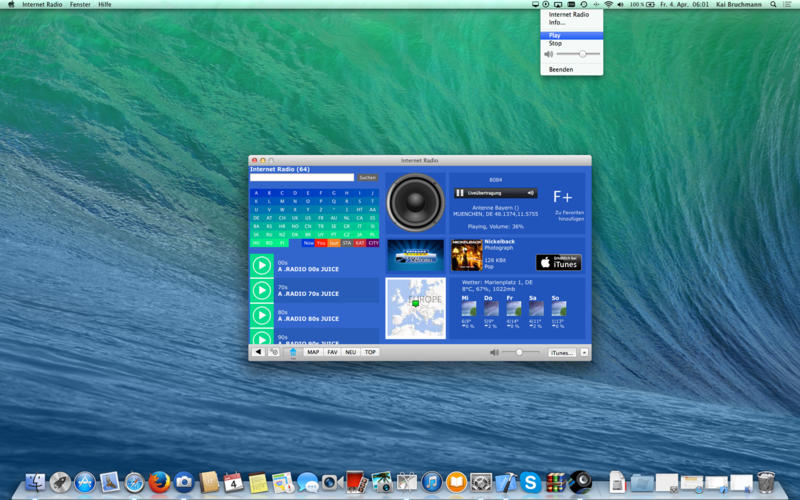Expand the small arrow beside iTunes button
The image size is (800, 500).
pyautogui.click(x=584, y=352)
